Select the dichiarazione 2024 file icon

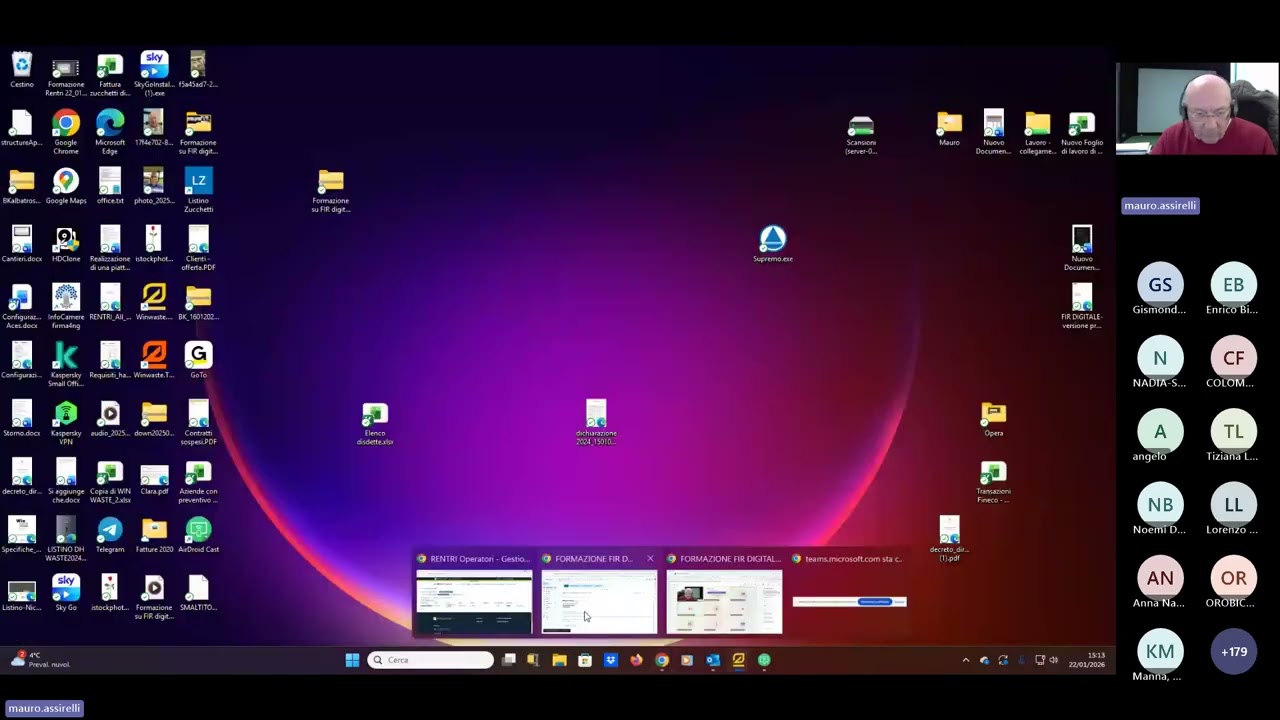click(x=596, y=422)
